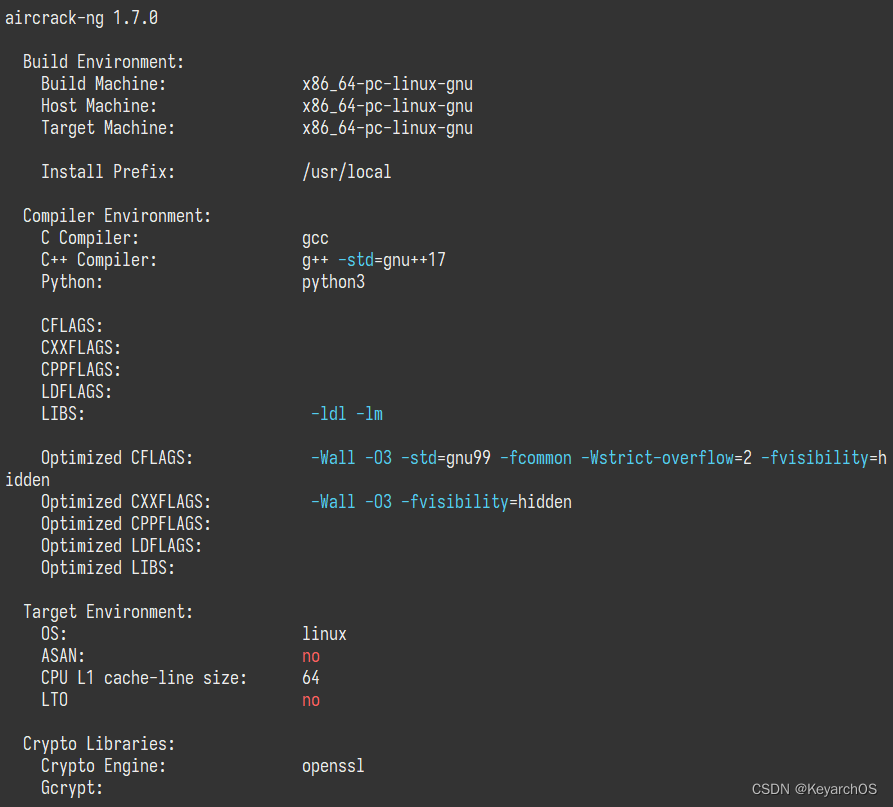The image size is (893, 807).
Task: Click the Build Environment section header
Action: pos(102,61)
